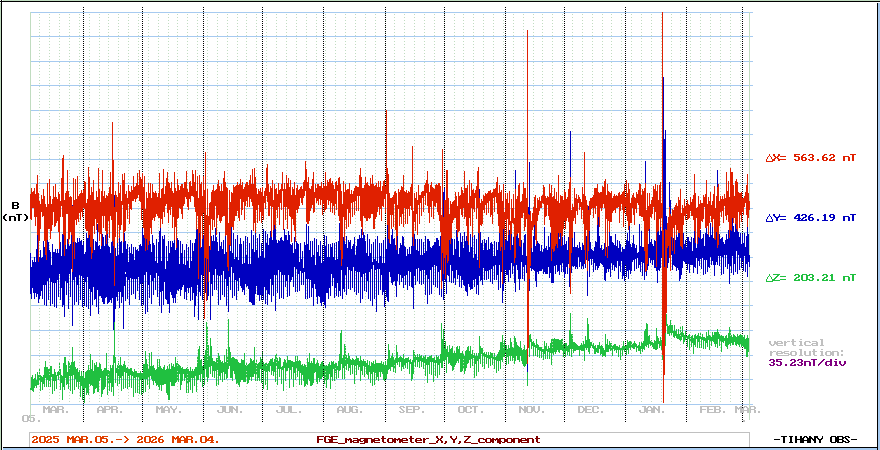Click the 35.23nT/div vertical resolution value
Screen dimensions: 880x450
(807, 363)
